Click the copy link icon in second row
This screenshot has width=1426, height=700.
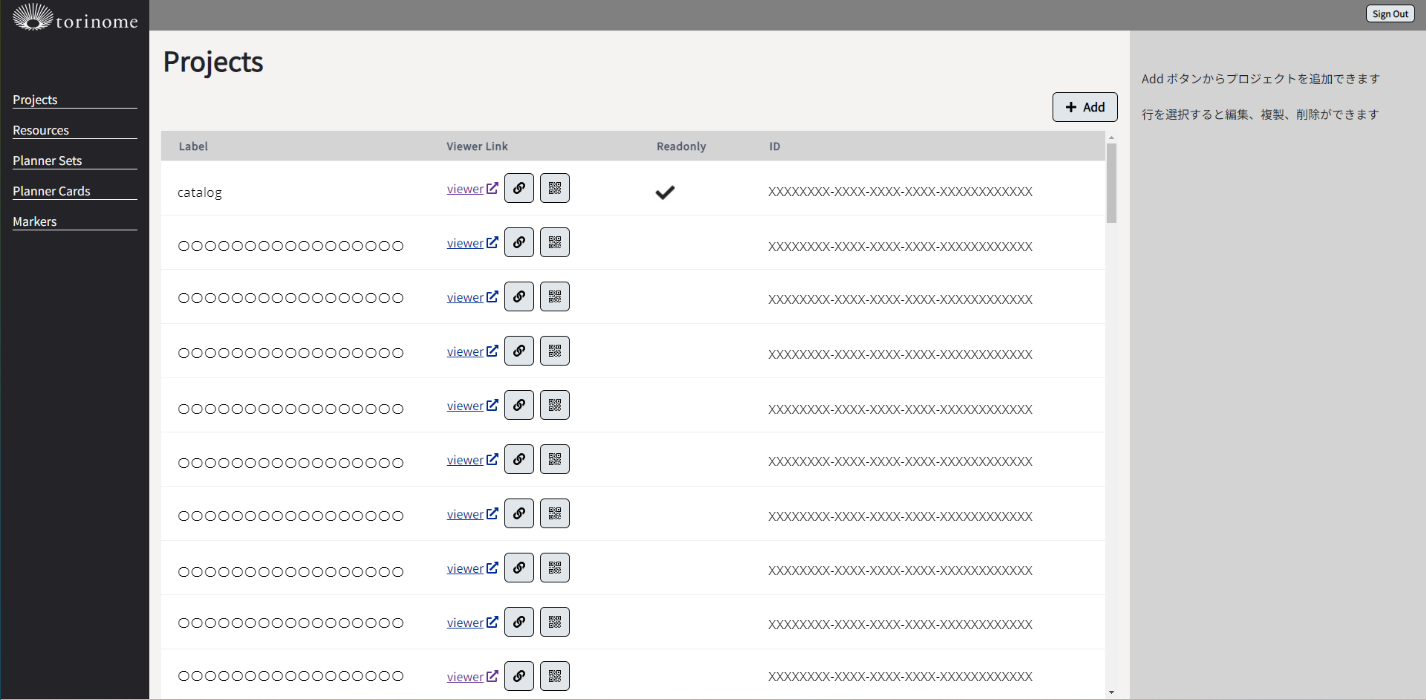coord(518,242)
